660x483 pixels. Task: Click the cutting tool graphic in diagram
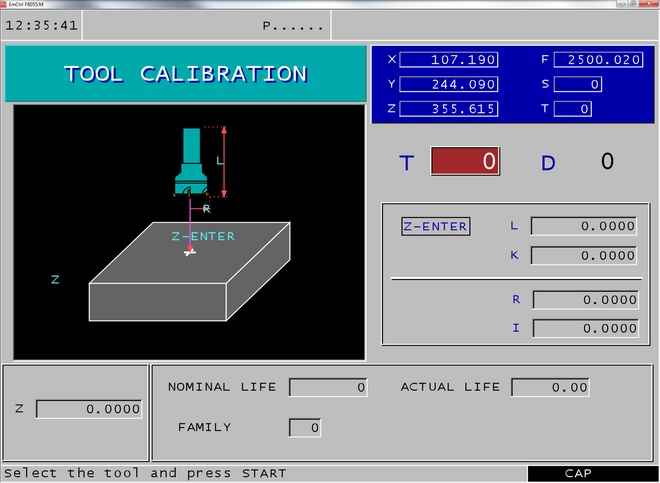(191, 162)
